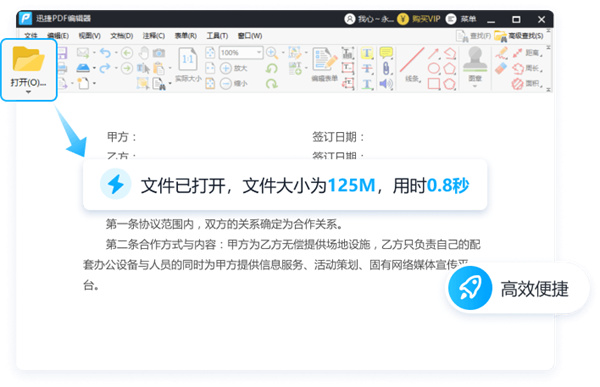Image resolution: width=600 pixels, height=387 pixels.
Task: Select the Underline Text tool
Action: 367,84
